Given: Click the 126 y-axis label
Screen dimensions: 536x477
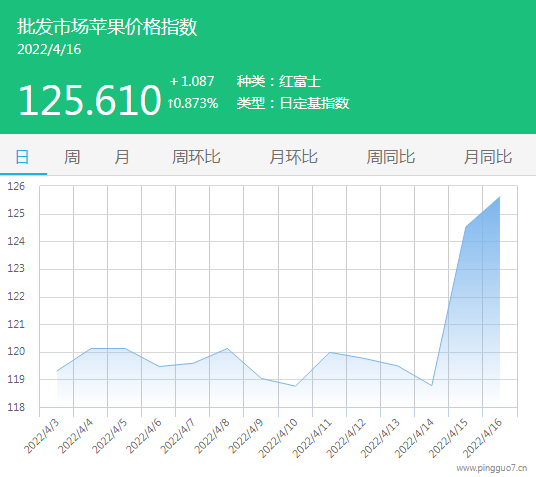Looking at the screenshot, I should point(16,186).
